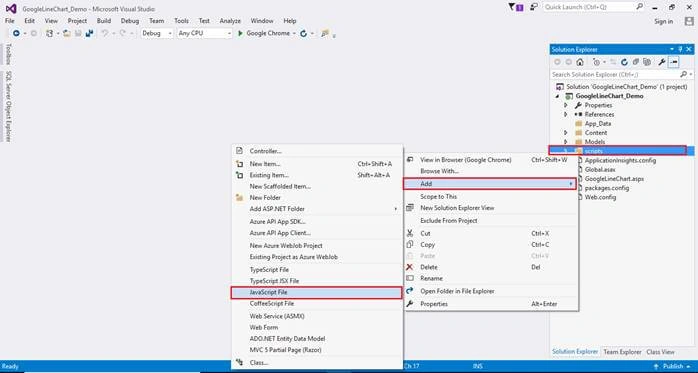Click the Collapse All icon in Solution Explorer

[x=636, y=62]
